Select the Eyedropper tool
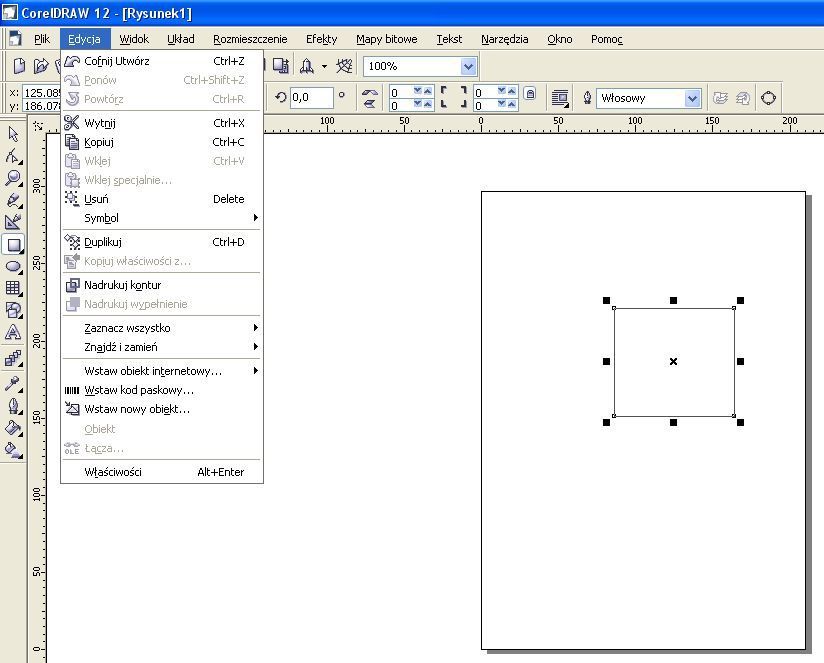The height and width of the screenshot is (663, 824). pos(13,383)
